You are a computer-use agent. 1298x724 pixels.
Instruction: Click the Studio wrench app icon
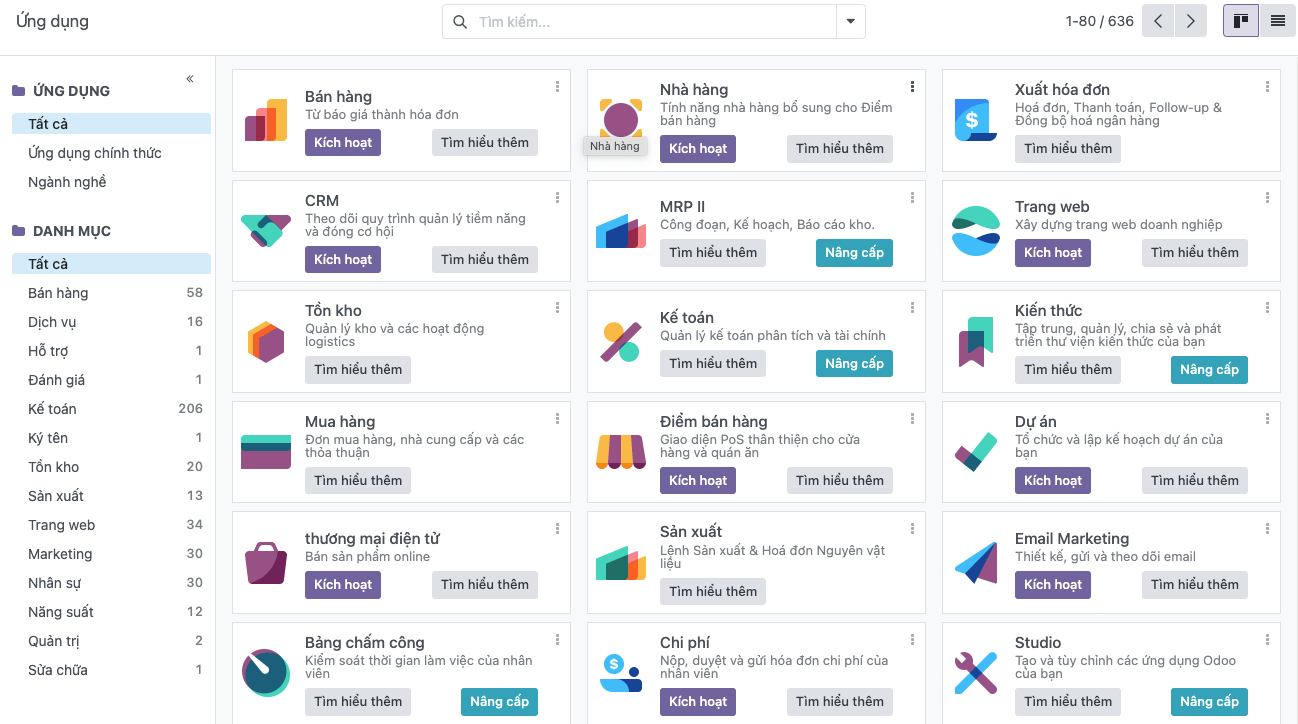tap(976, 674)
